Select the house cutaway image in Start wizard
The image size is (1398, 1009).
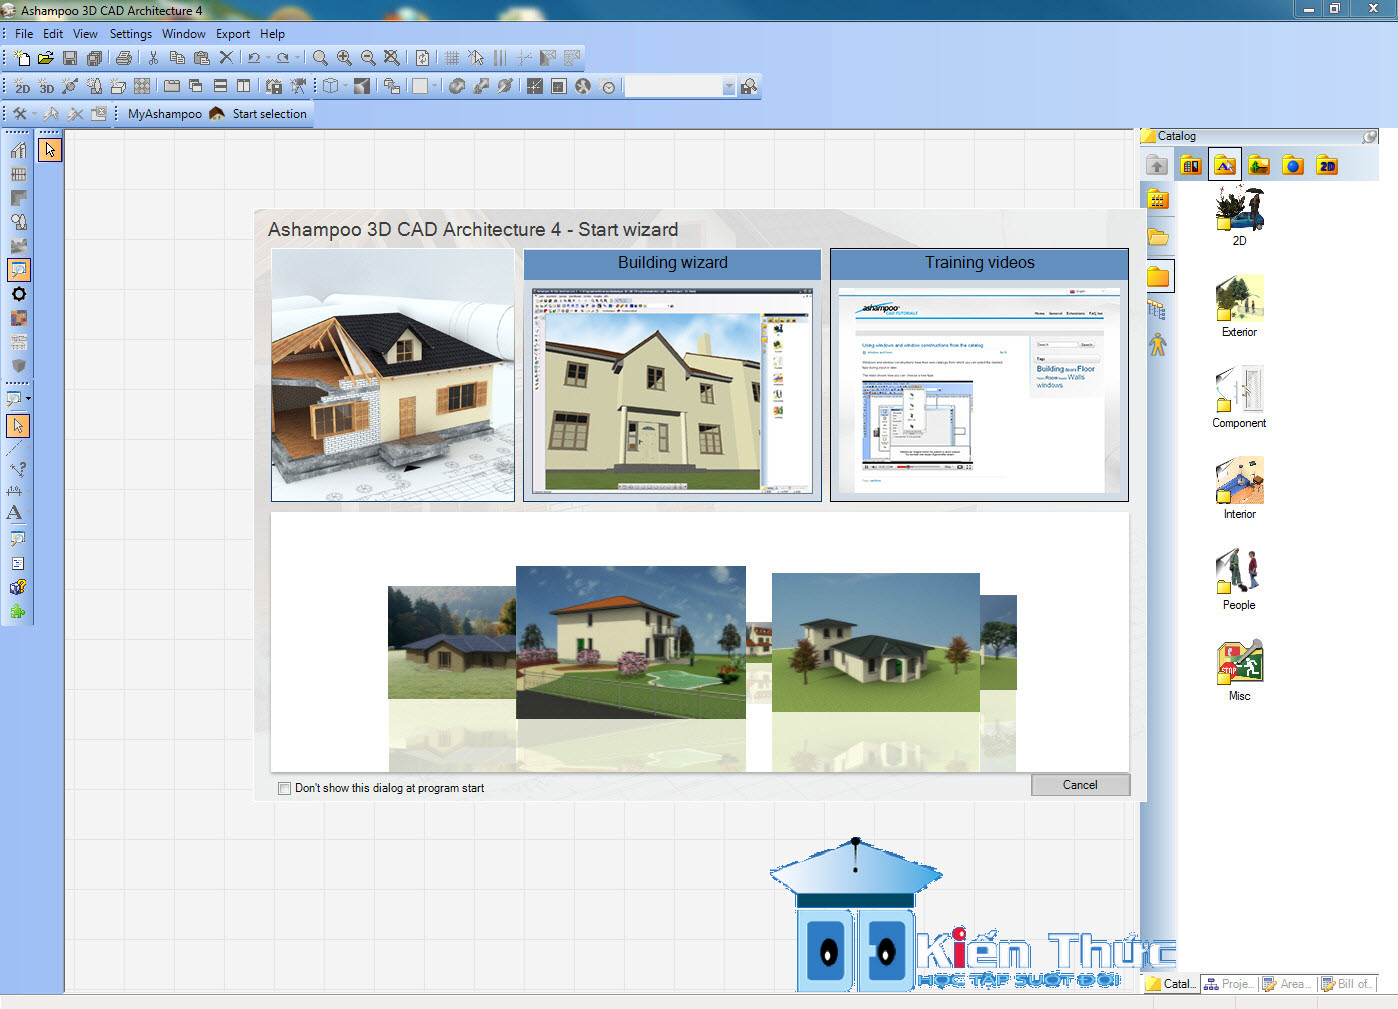pyautogui.click(x=393, y=375)
